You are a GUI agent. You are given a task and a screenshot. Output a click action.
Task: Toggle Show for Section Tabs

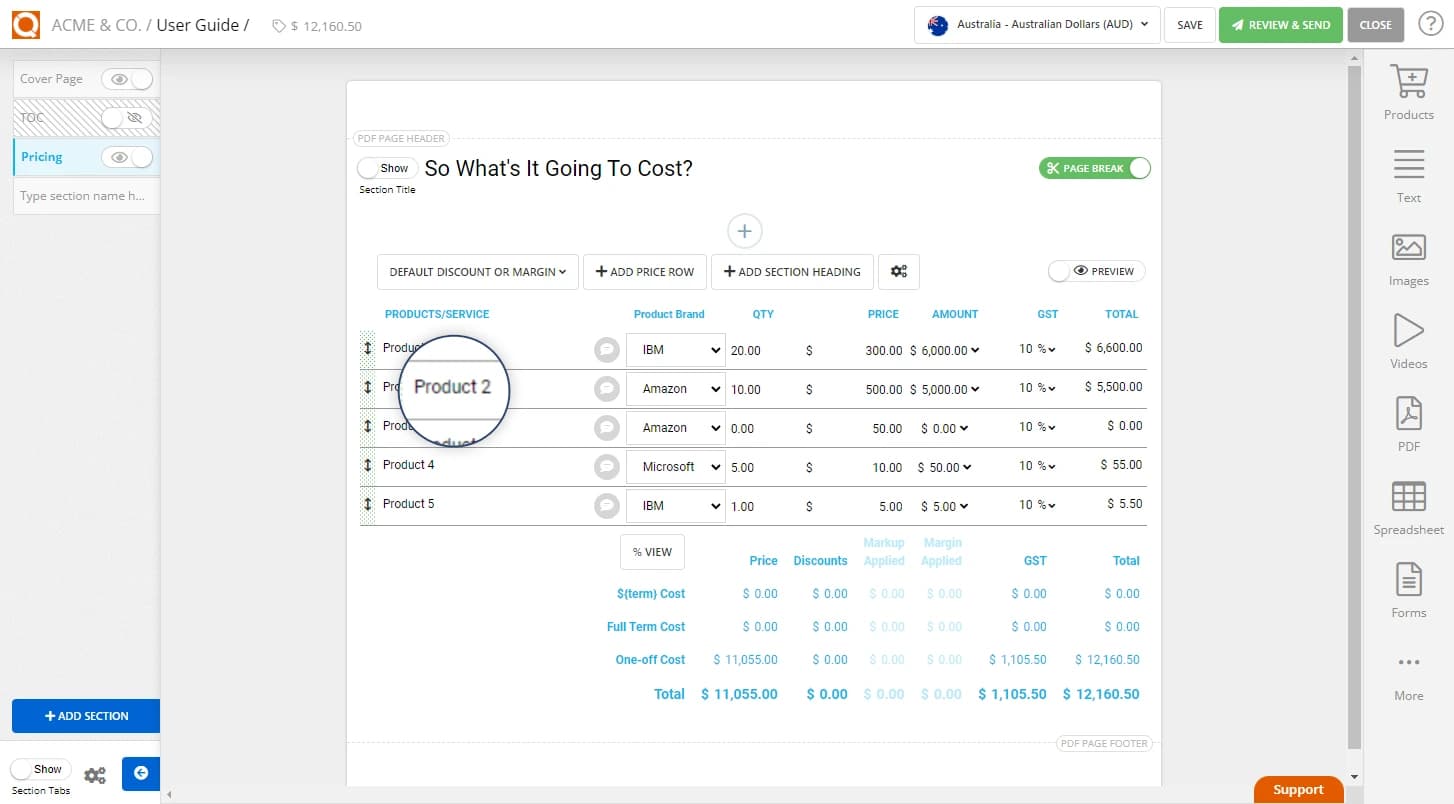coord(40,768)
